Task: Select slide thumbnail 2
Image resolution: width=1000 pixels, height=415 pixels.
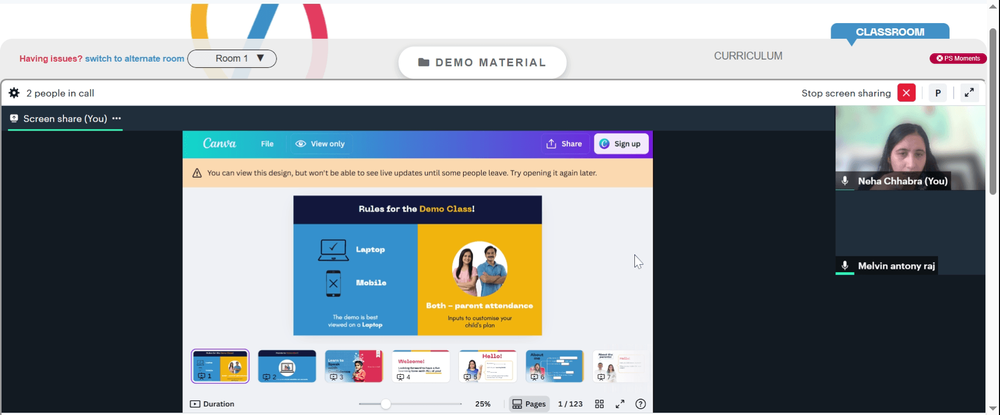Action: coord(287,366)
